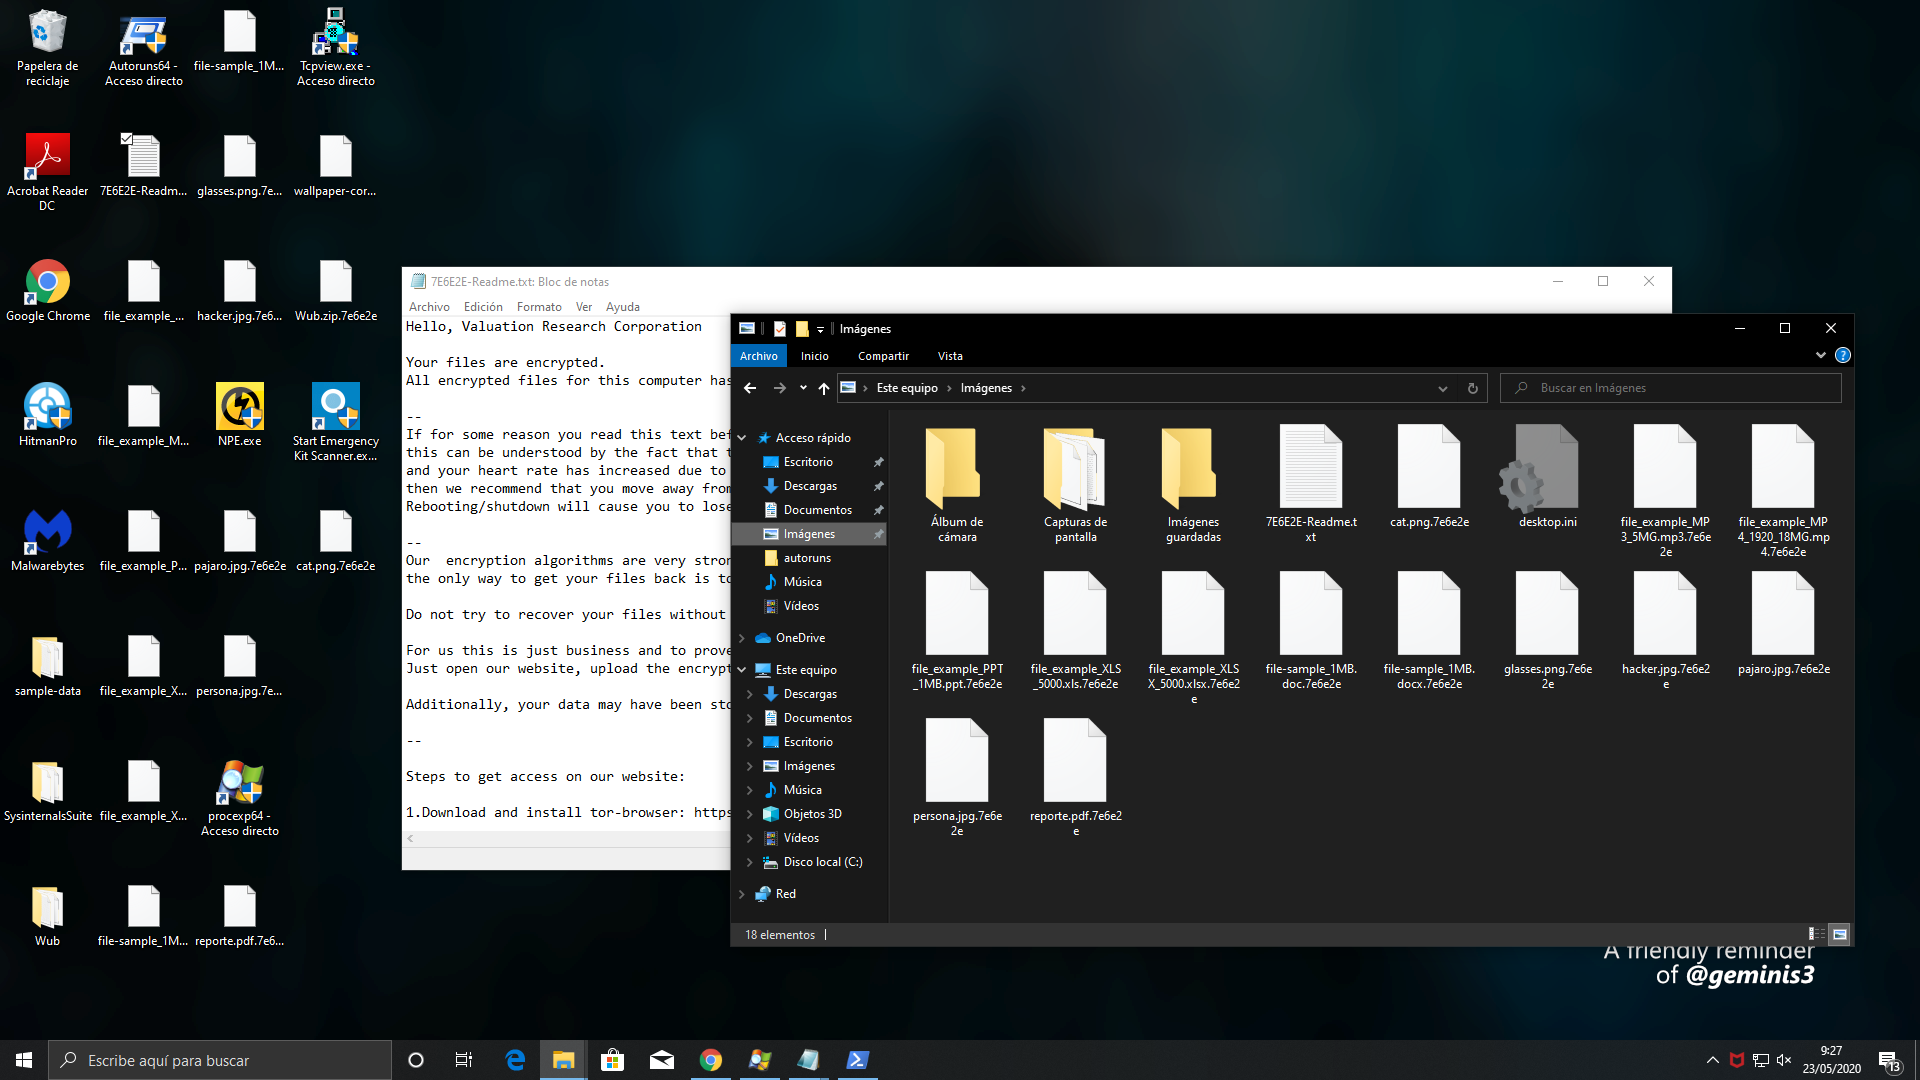Open the Explorer help icon
The width and height of the screenshot is (1920, 1080).
tap(1843, 355)
